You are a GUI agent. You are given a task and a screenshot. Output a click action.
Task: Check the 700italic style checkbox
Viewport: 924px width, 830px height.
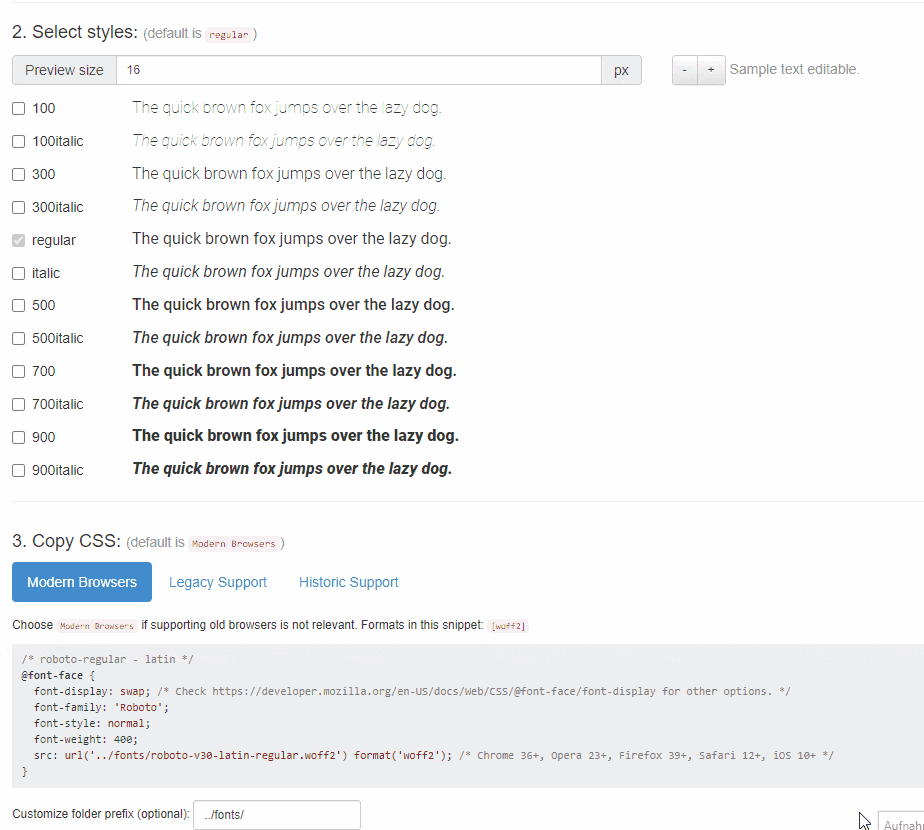[x=18, y=404]
